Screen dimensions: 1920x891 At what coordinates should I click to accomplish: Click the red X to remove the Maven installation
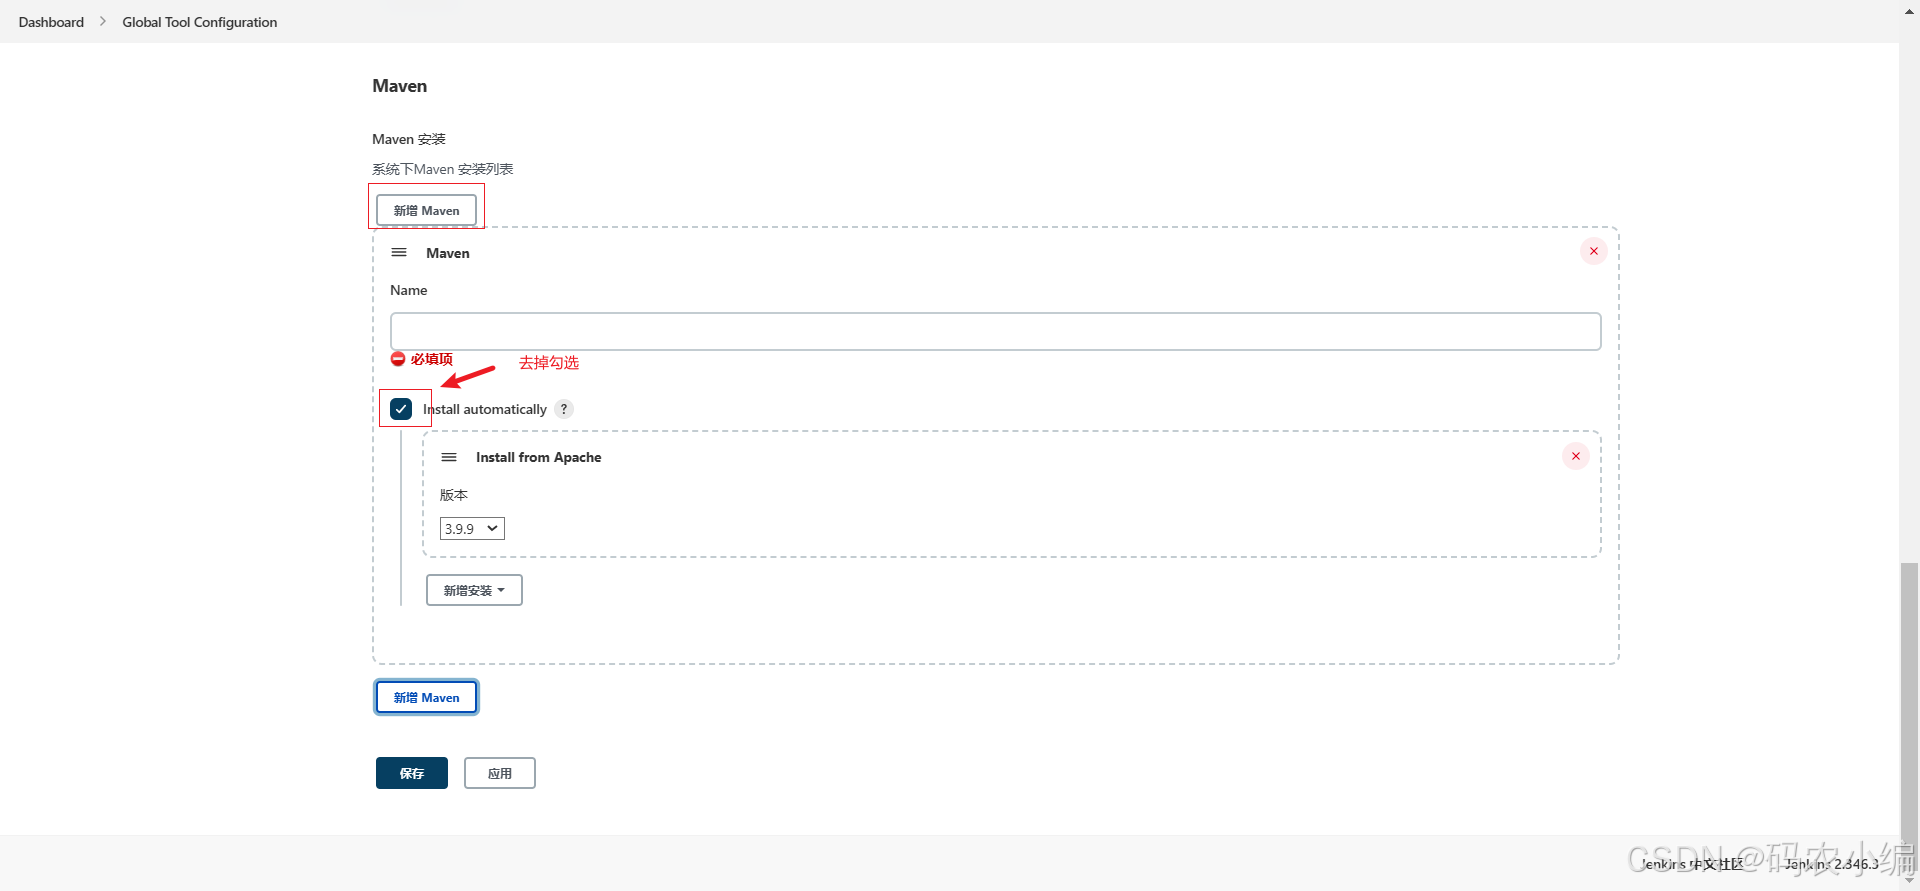[x=1593, y=251]
